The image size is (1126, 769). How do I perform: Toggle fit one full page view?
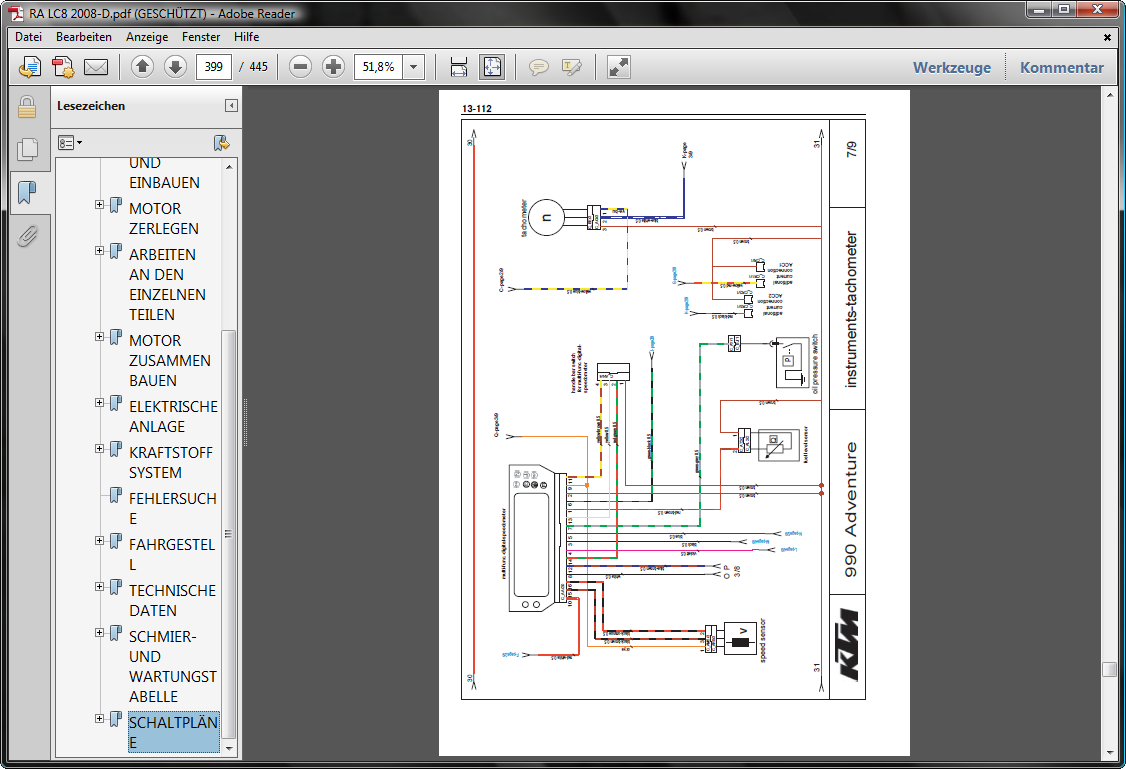[492, 67]
